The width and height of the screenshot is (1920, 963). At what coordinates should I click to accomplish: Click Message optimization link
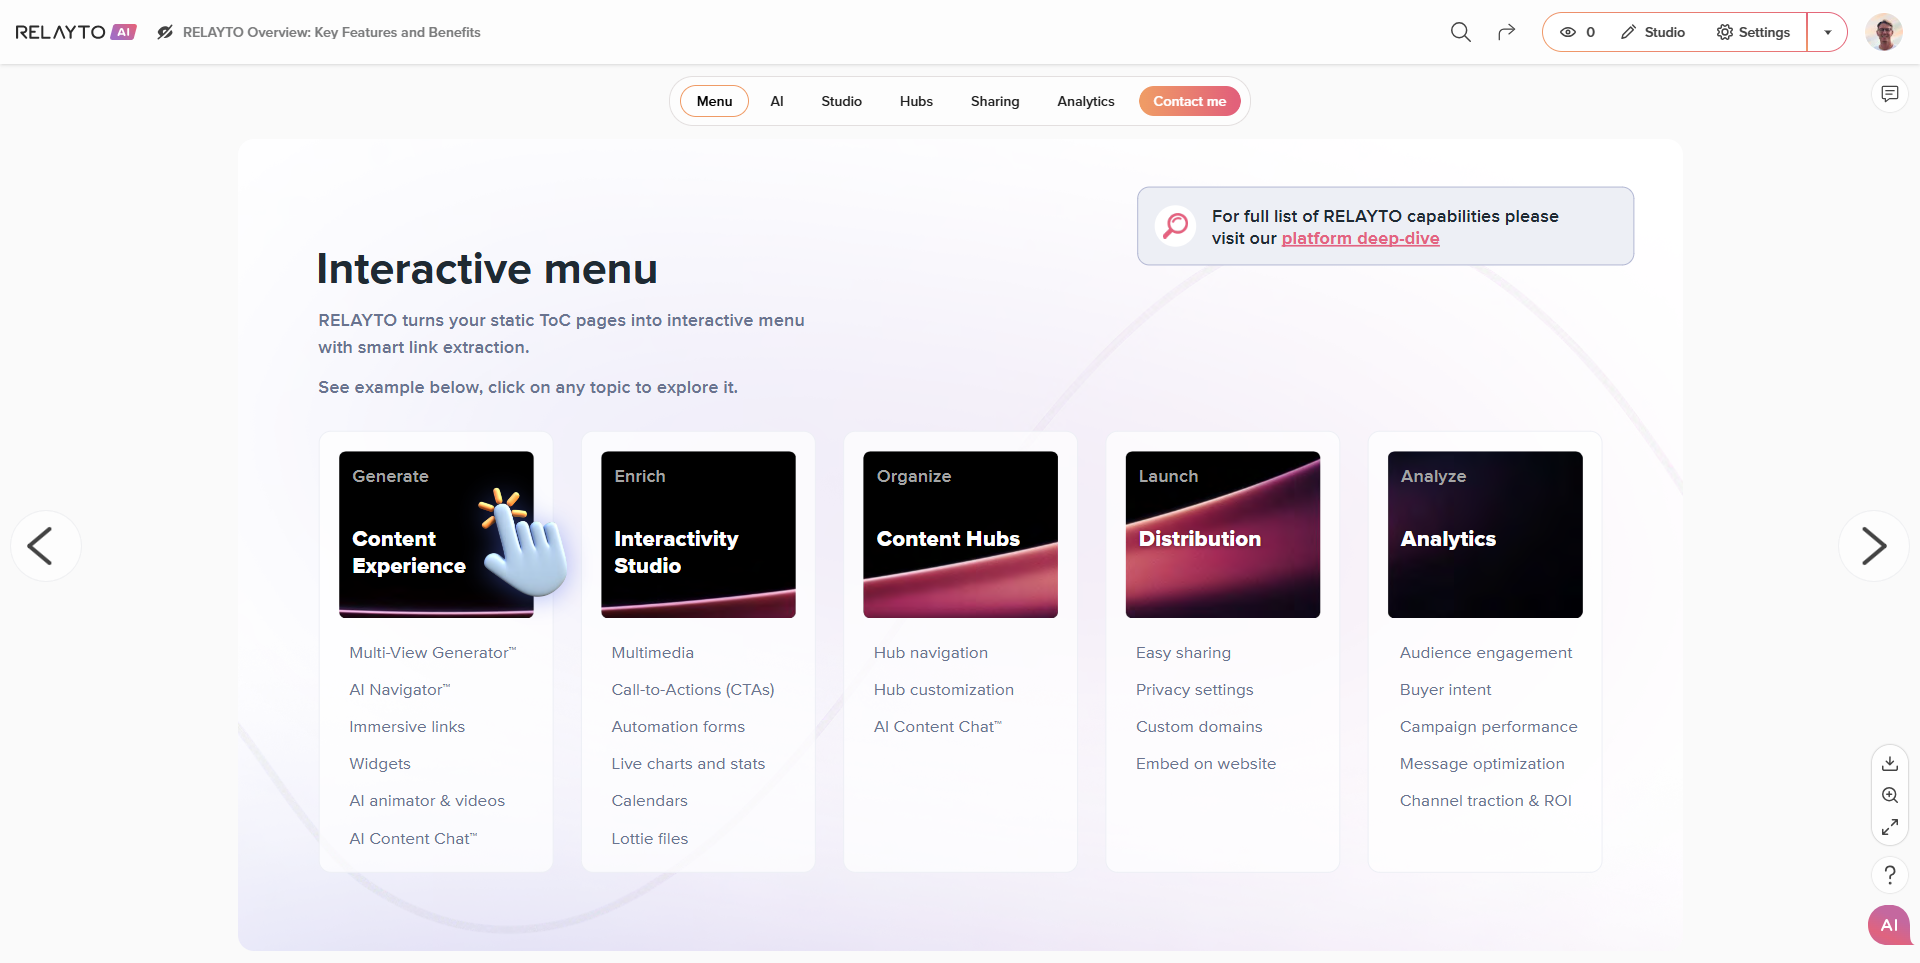point(1482,763)
